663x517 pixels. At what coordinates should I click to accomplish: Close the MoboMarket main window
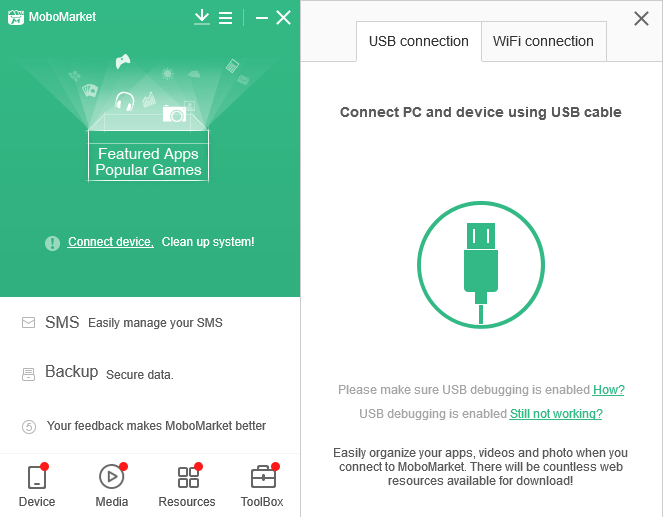283,18
